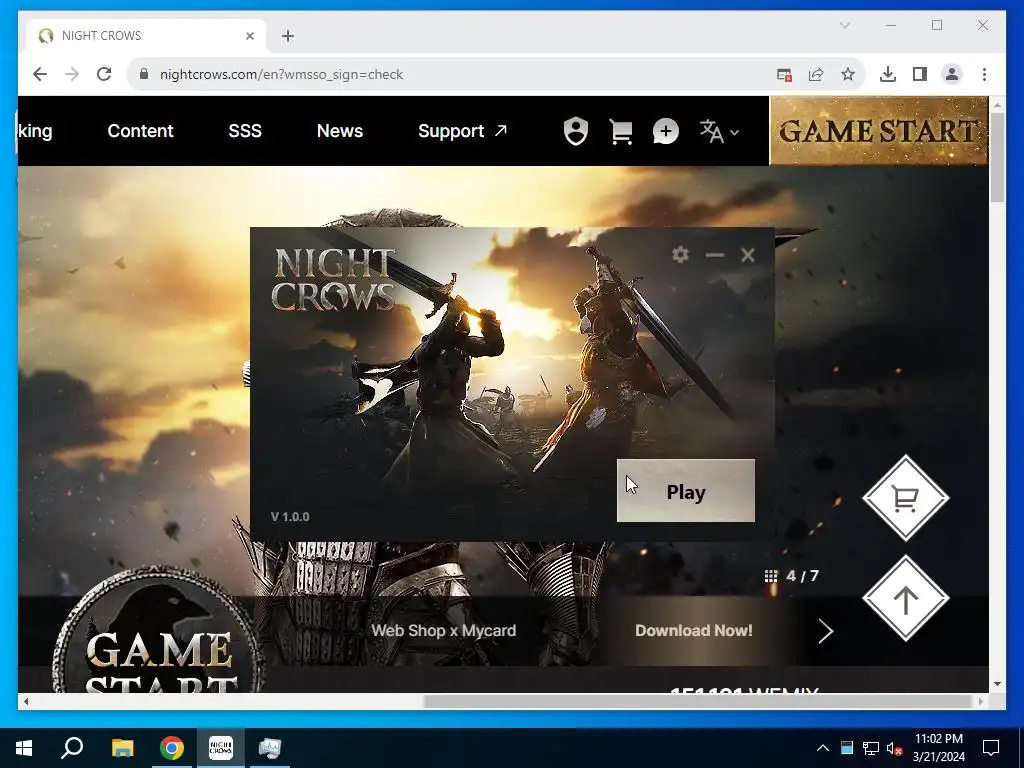Click the scroll-to-top diamond arrow
This screenshot has height=768, width=1024.
pos(905,598)
